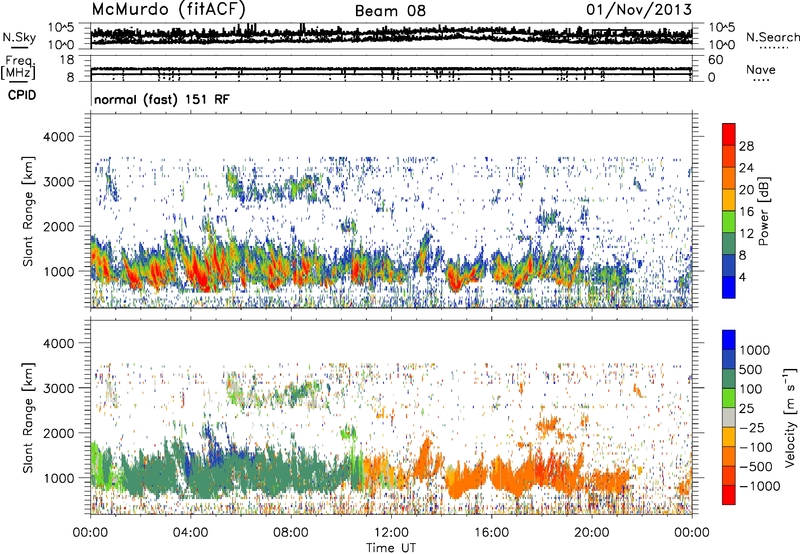The height and width of the screenshot is (554, 800).
Task: Click the "Time UT" axis title
Action: coord(391,548)
